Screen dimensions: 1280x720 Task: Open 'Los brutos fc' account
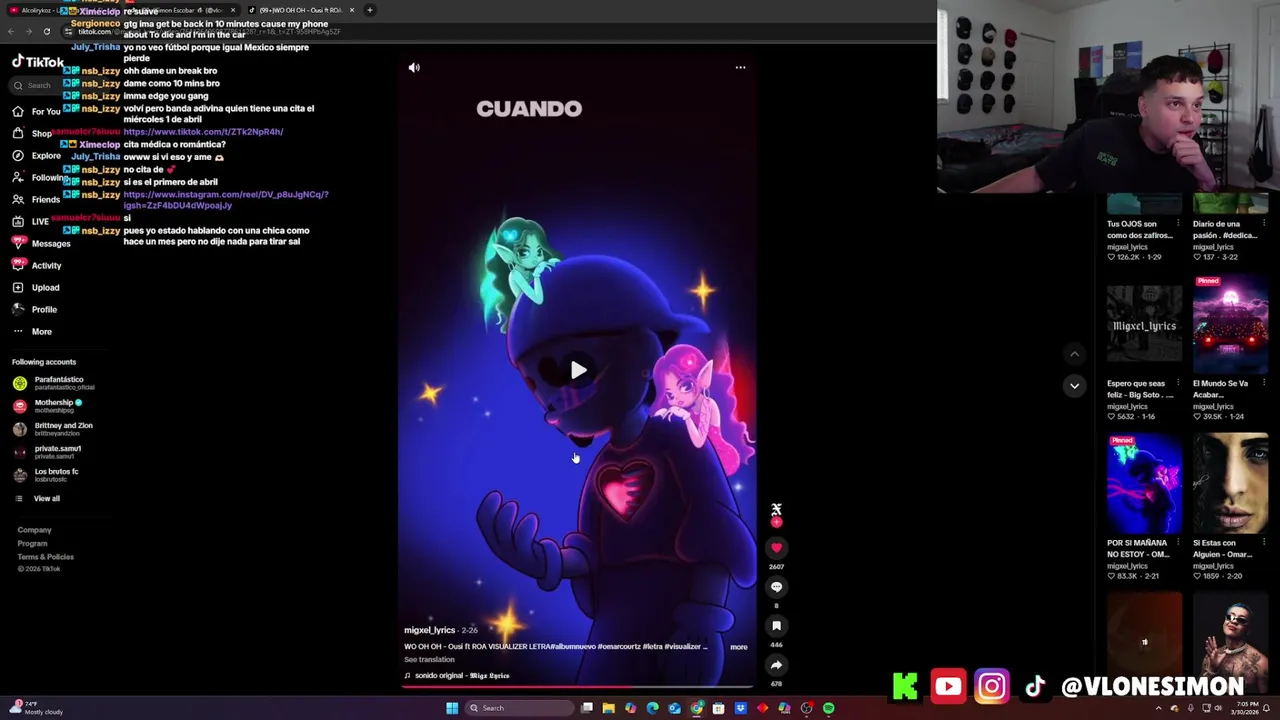click(x=46, y=474)
